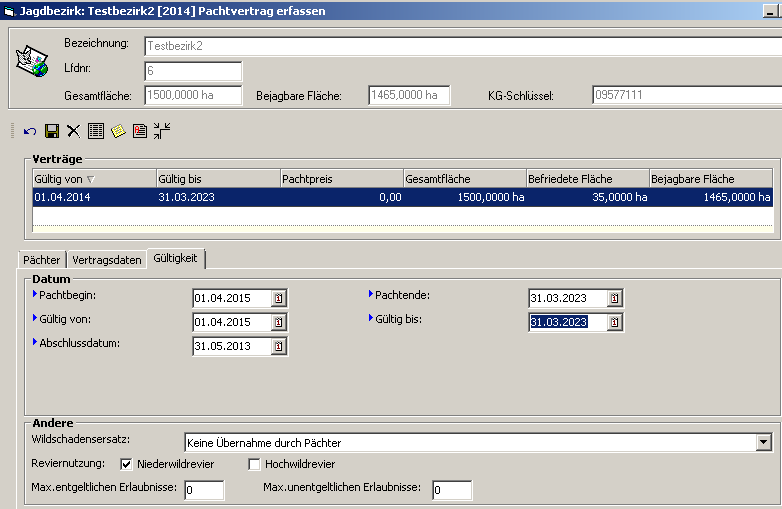Open the list table view icon
Image resolution: width=782 pixels, height=509 pixels.
(x=96, y=131)
